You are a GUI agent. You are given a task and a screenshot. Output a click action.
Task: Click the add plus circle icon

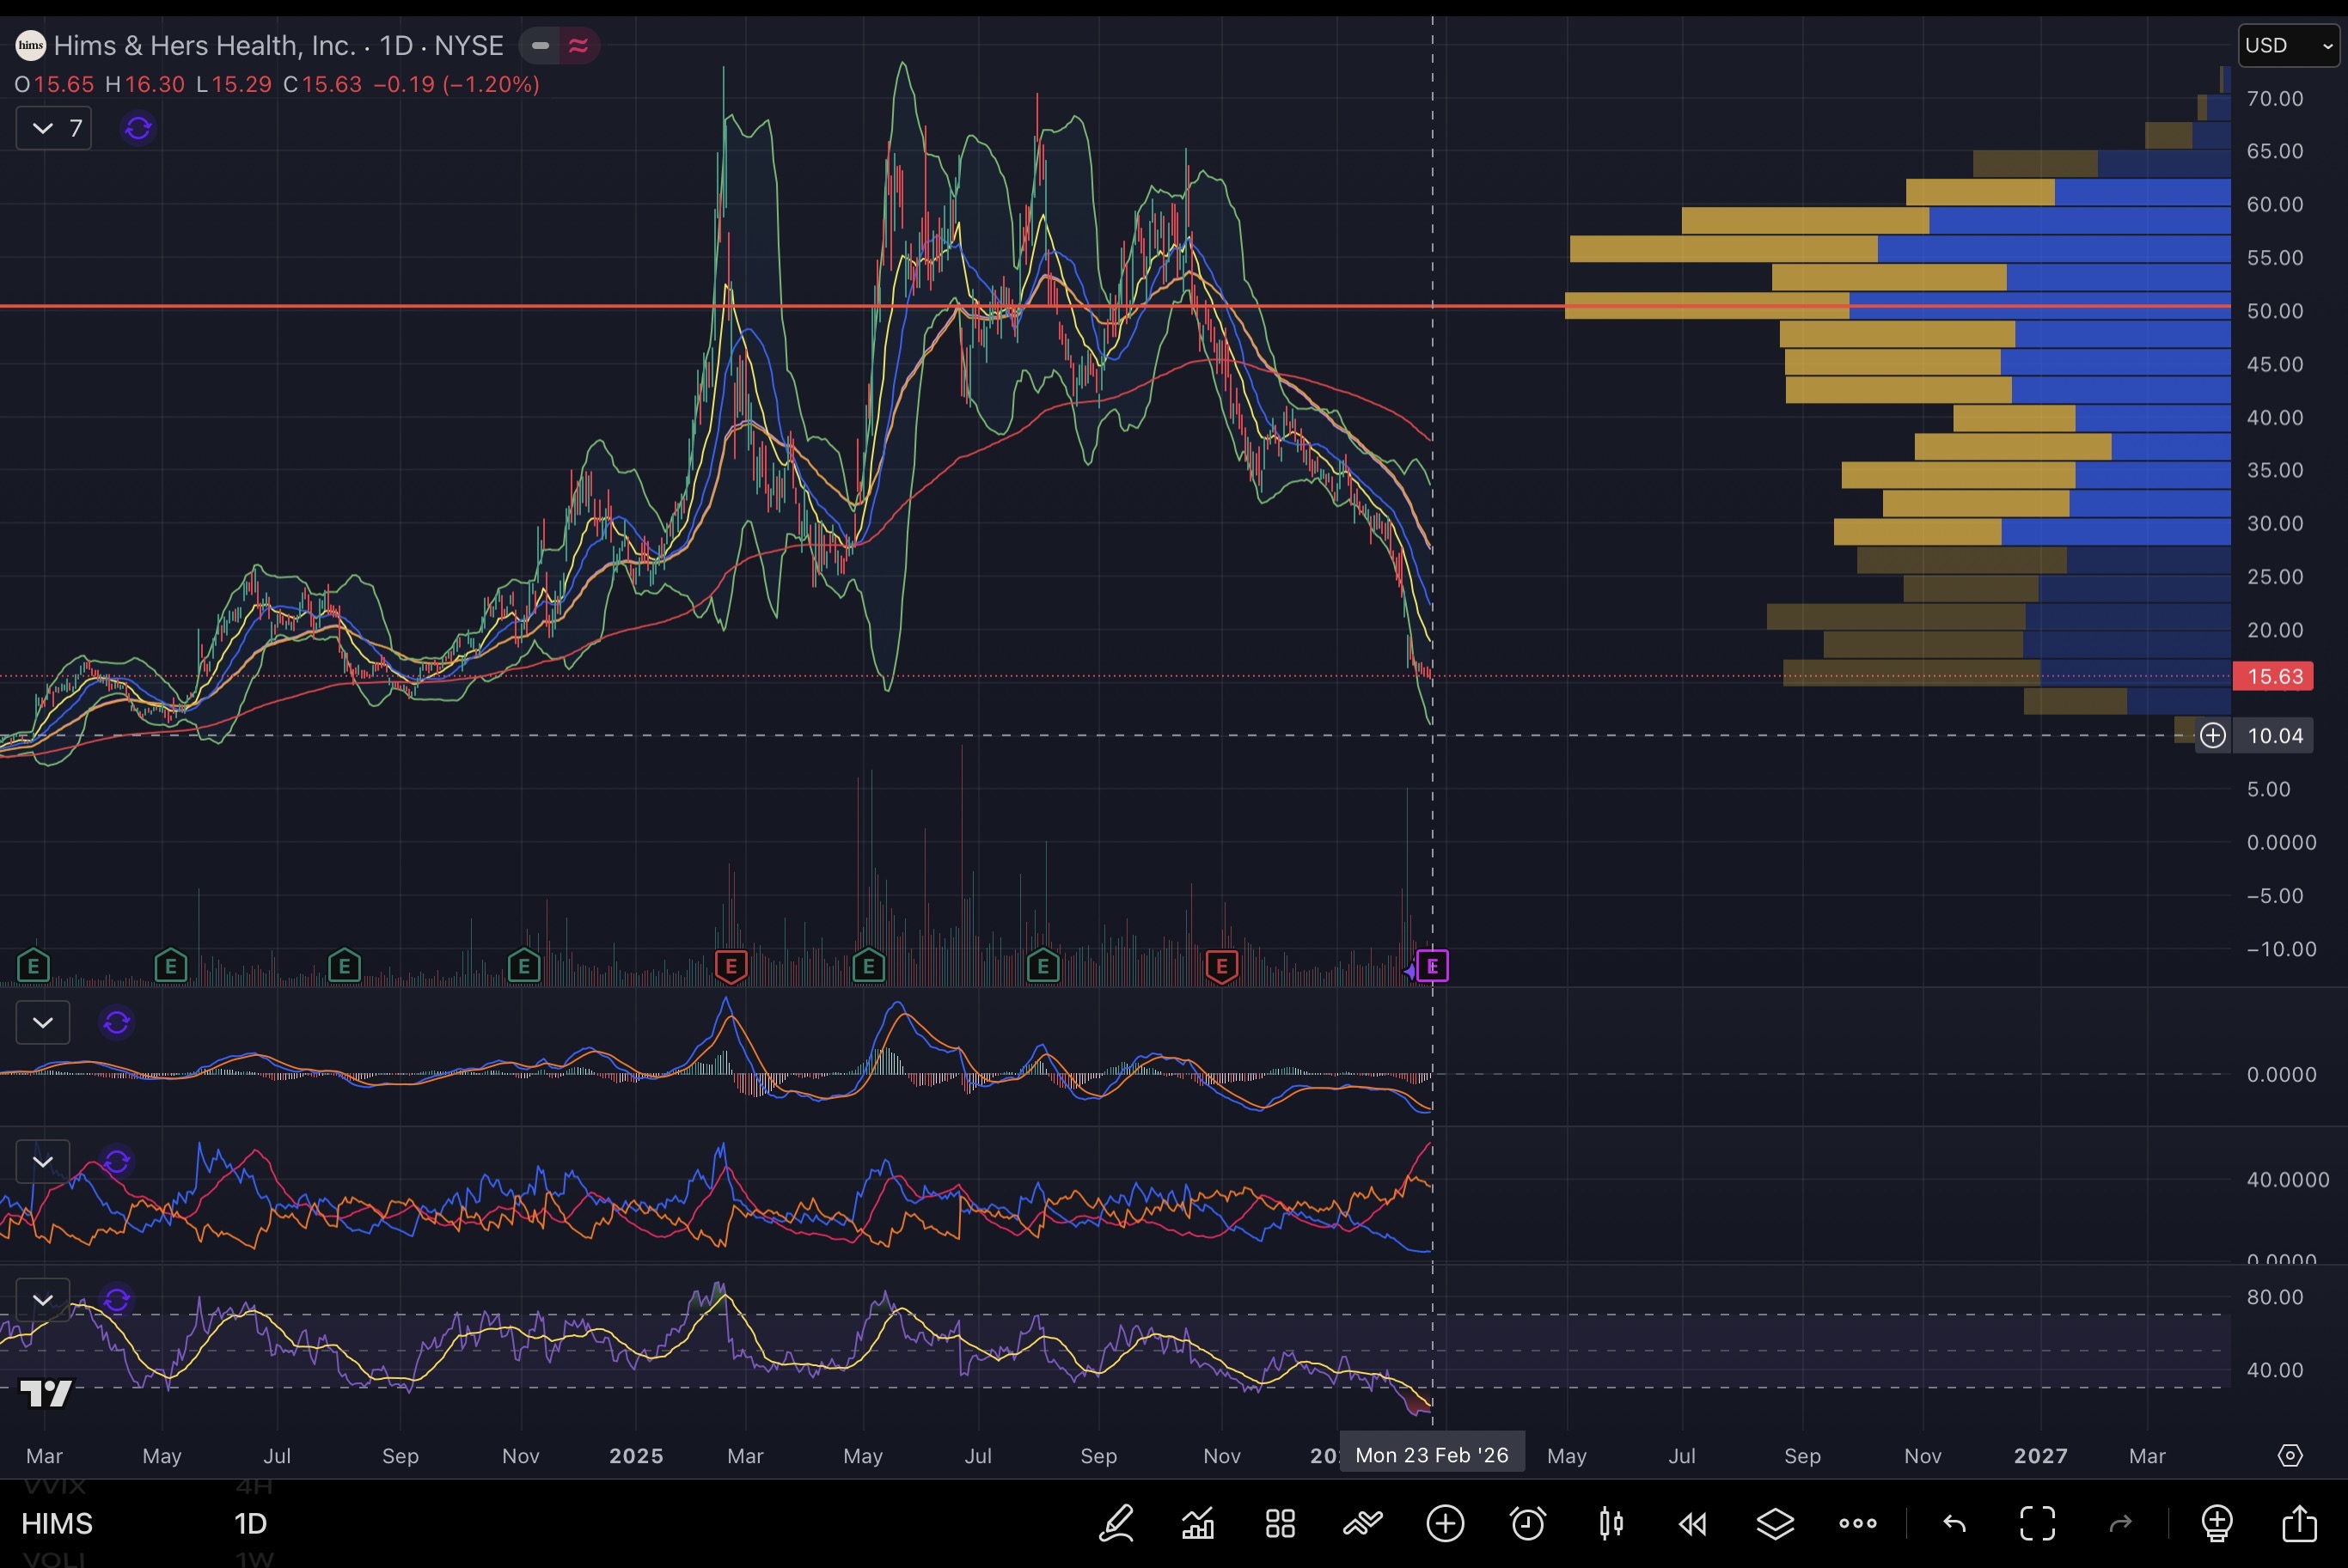click(1445, 1523)
